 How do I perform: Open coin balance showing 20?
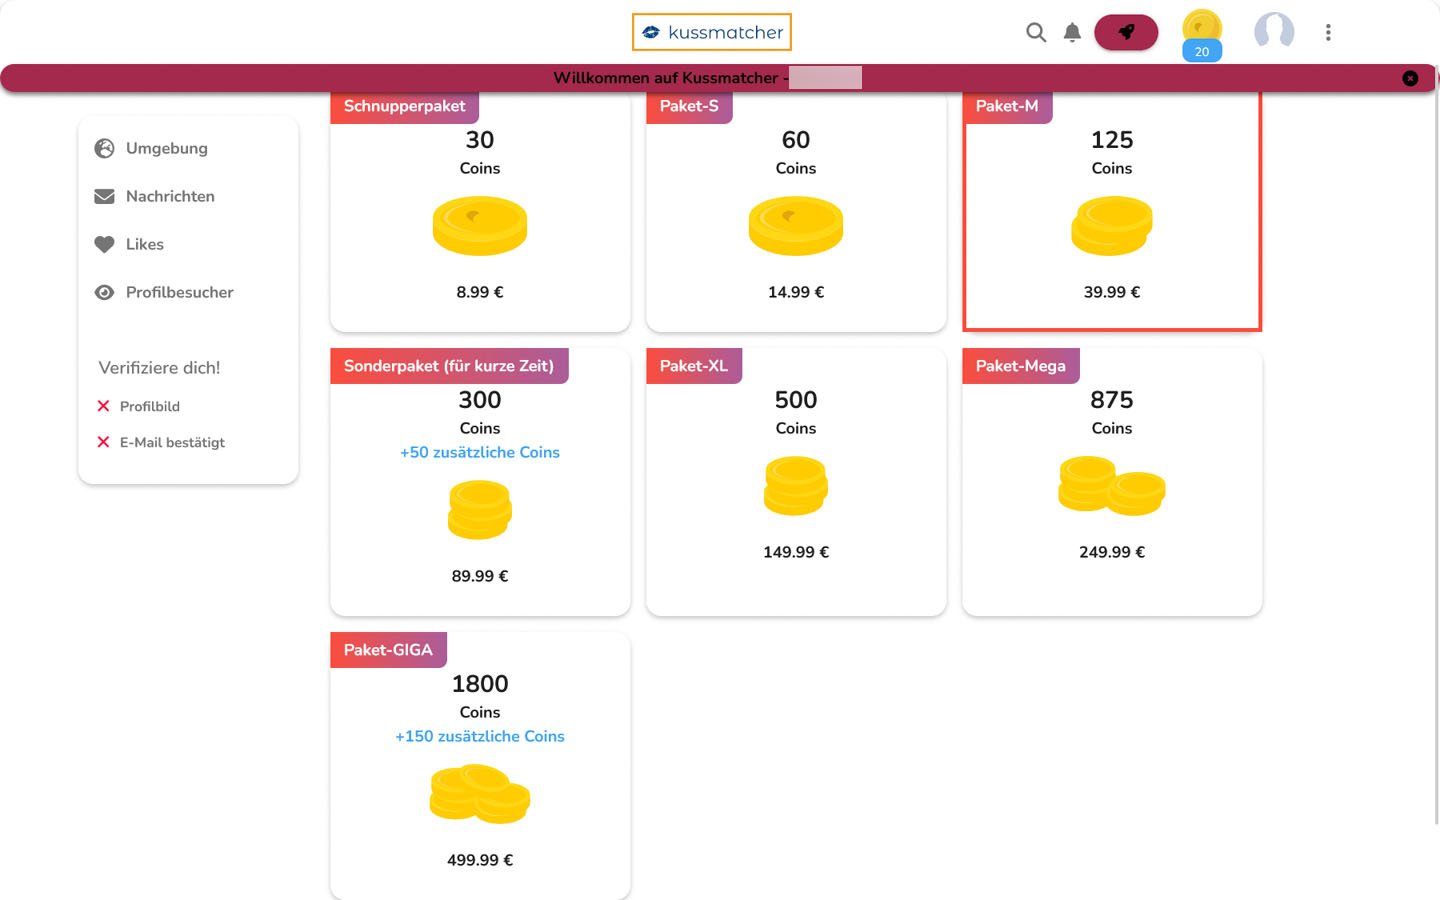click(1202, 35)
